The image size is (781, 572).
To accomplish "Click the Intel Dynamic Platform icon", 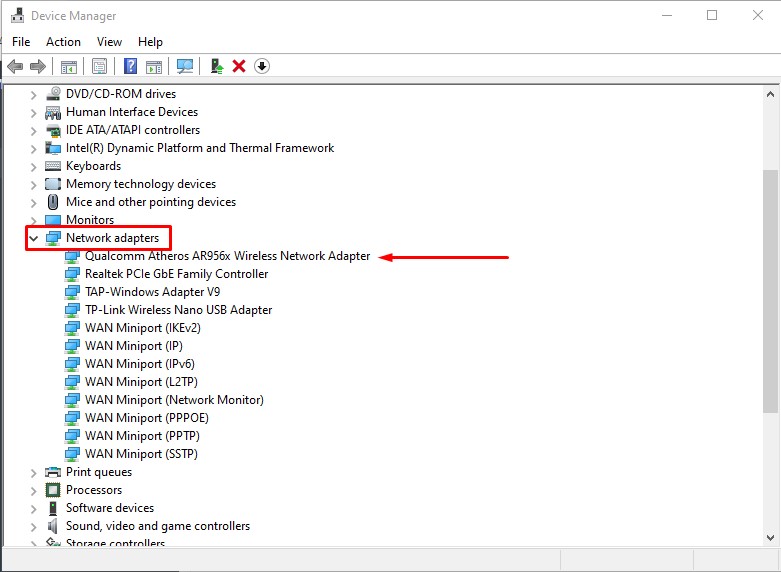I will point(53,148).
